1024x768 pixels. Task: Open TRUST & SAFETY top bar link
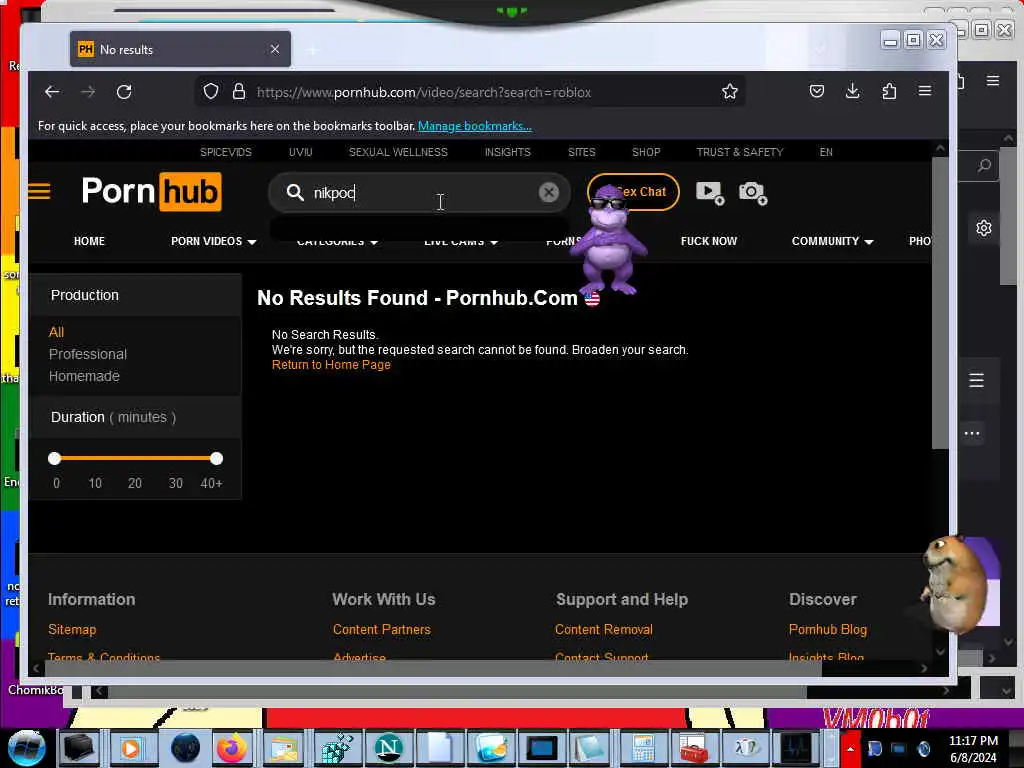pyautogui.click(x=739, y=152)
